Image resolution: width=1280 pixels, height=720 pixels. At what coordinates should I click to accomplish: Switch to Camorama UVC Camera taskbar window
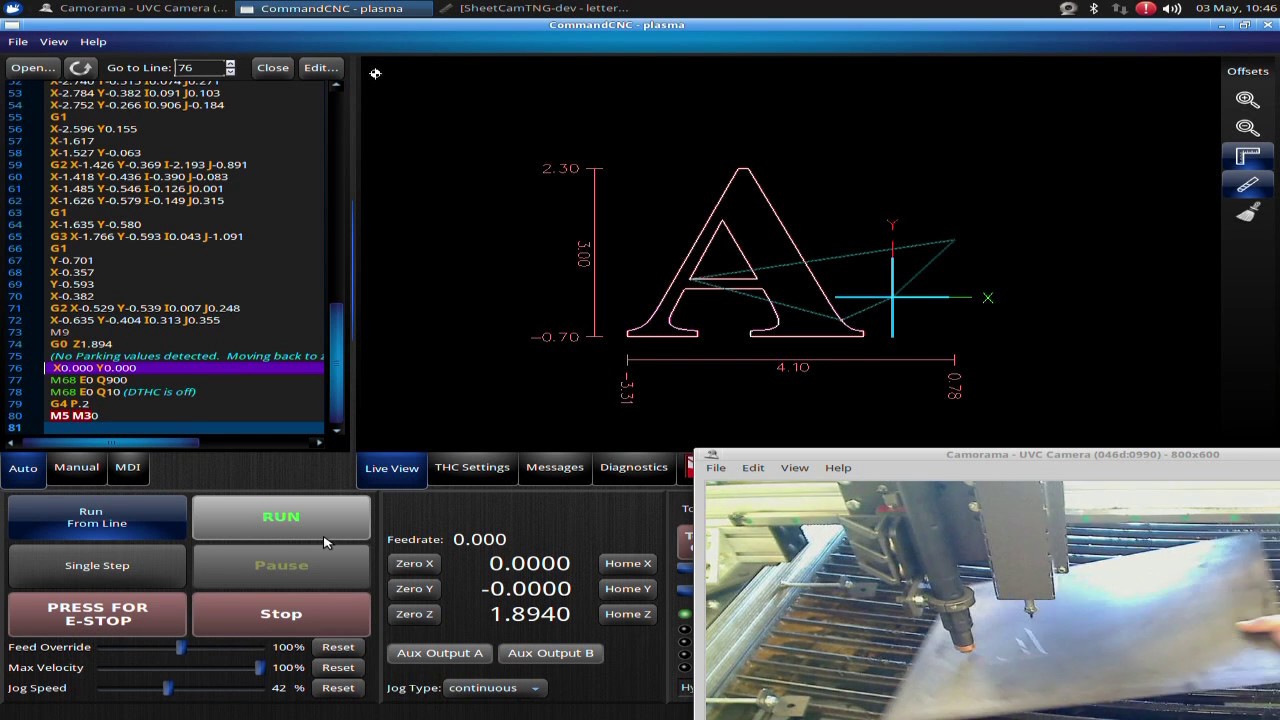click(x=134, y=8)
